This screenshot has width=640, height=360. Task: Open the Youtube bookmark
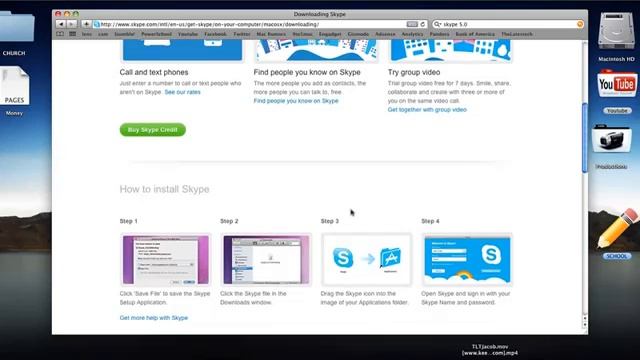pos(188,34)
